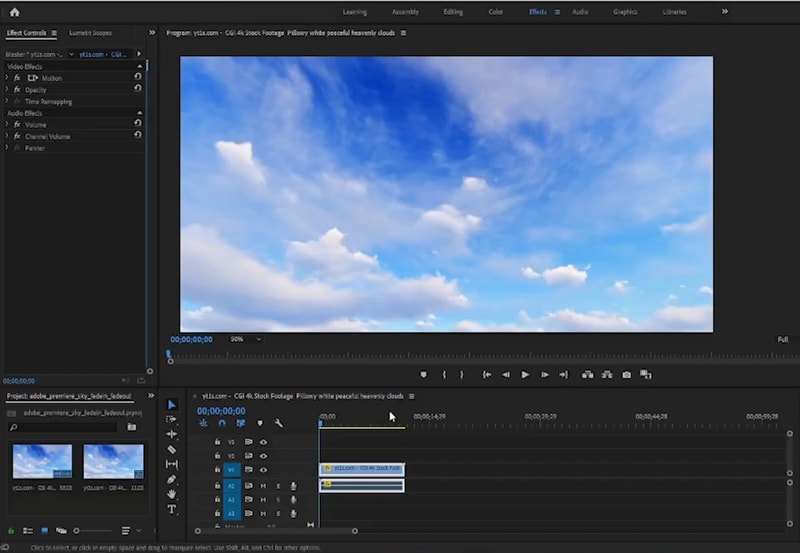Enable voice-over record on A3
Image resolution: width=800 pixels, height=553 pixels.
tap(293, 513)
